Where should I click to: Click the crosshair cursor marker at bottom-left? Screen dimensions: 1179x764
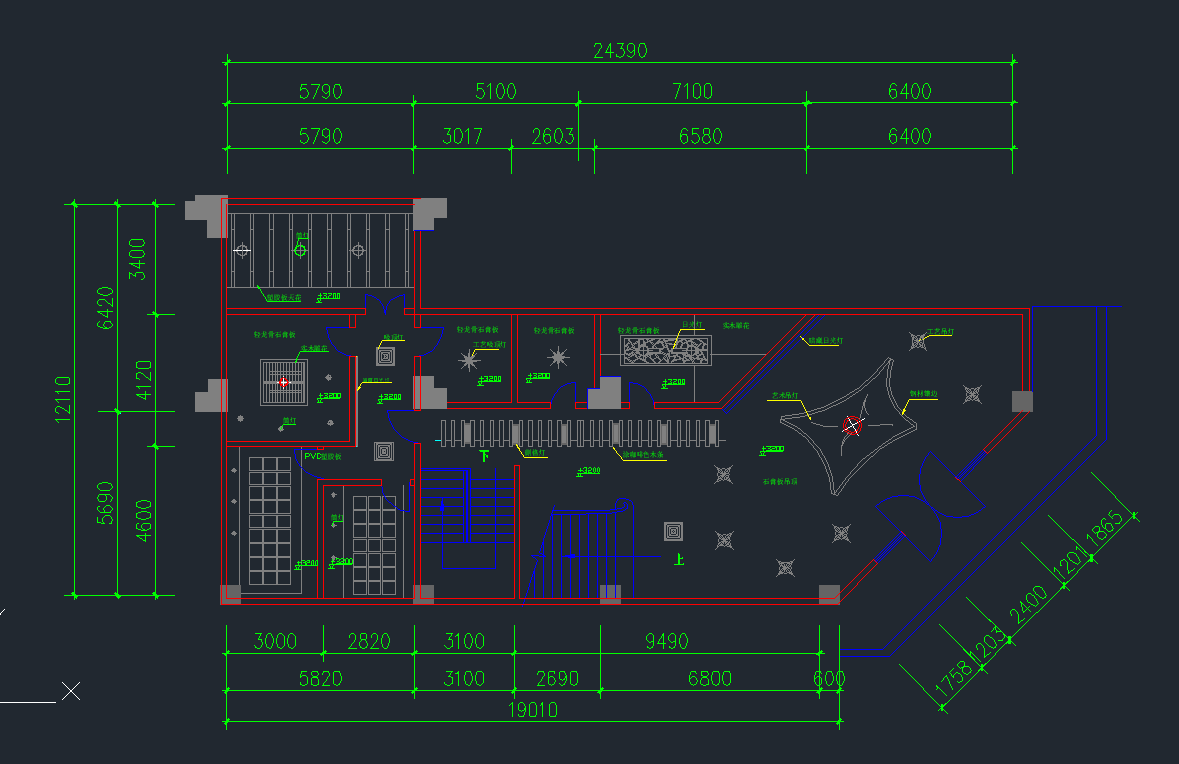coord(70,691)
